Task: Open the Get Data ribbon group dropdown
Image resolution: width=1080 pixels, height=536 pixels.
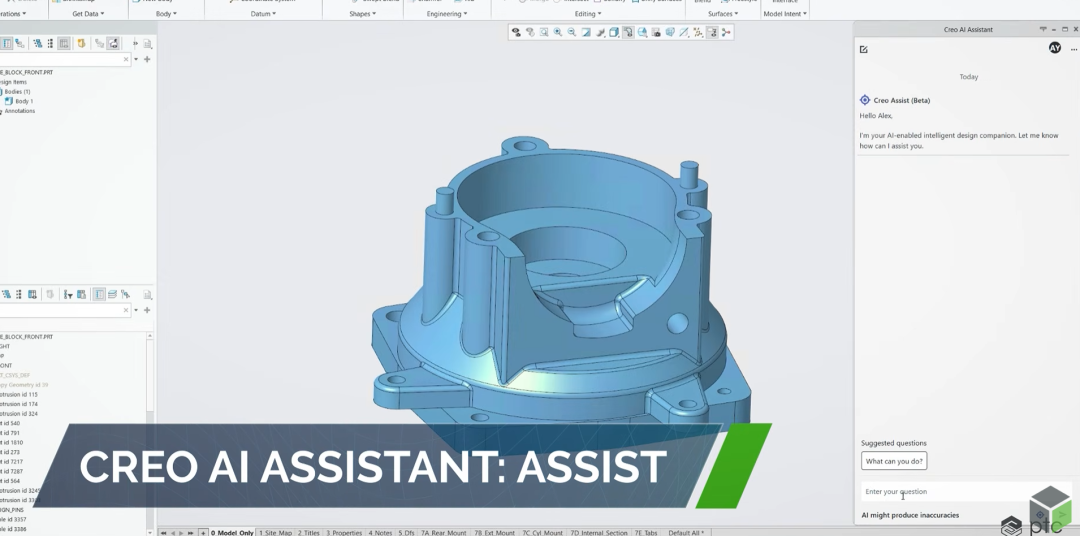Action: click(88, 14)
